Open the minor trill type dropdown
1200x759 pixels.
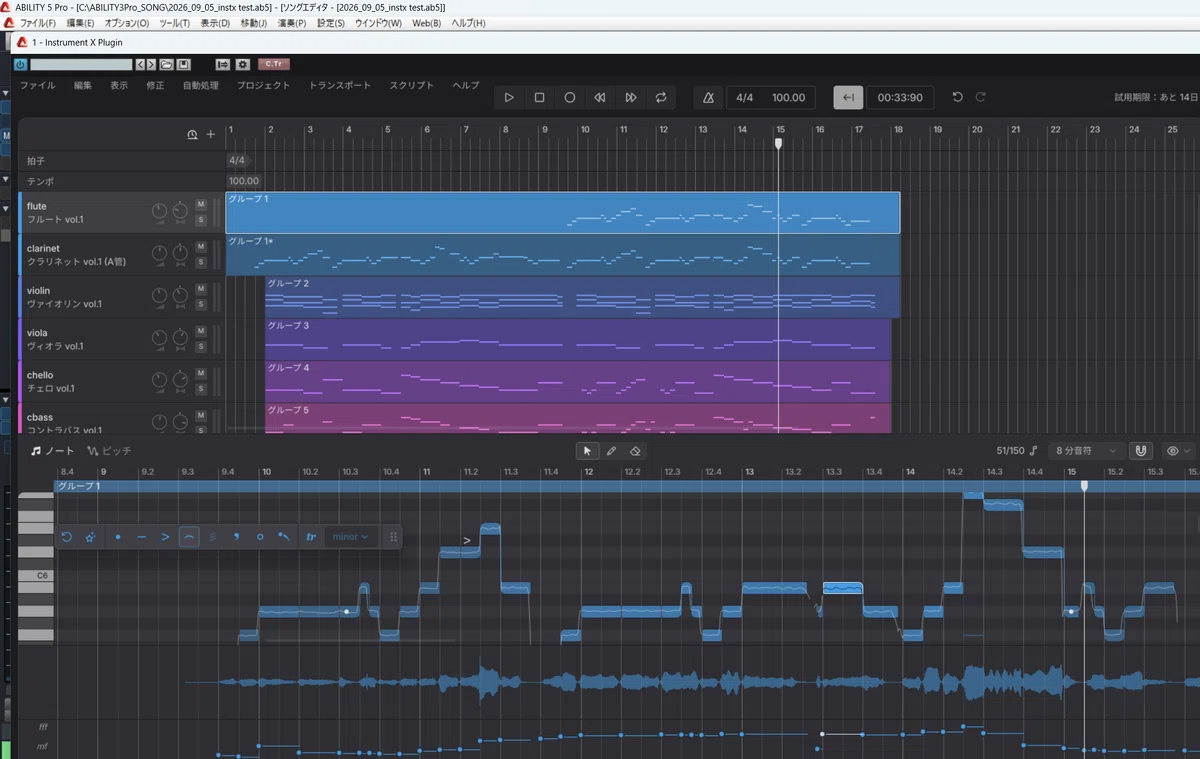(x=351, y=537)
